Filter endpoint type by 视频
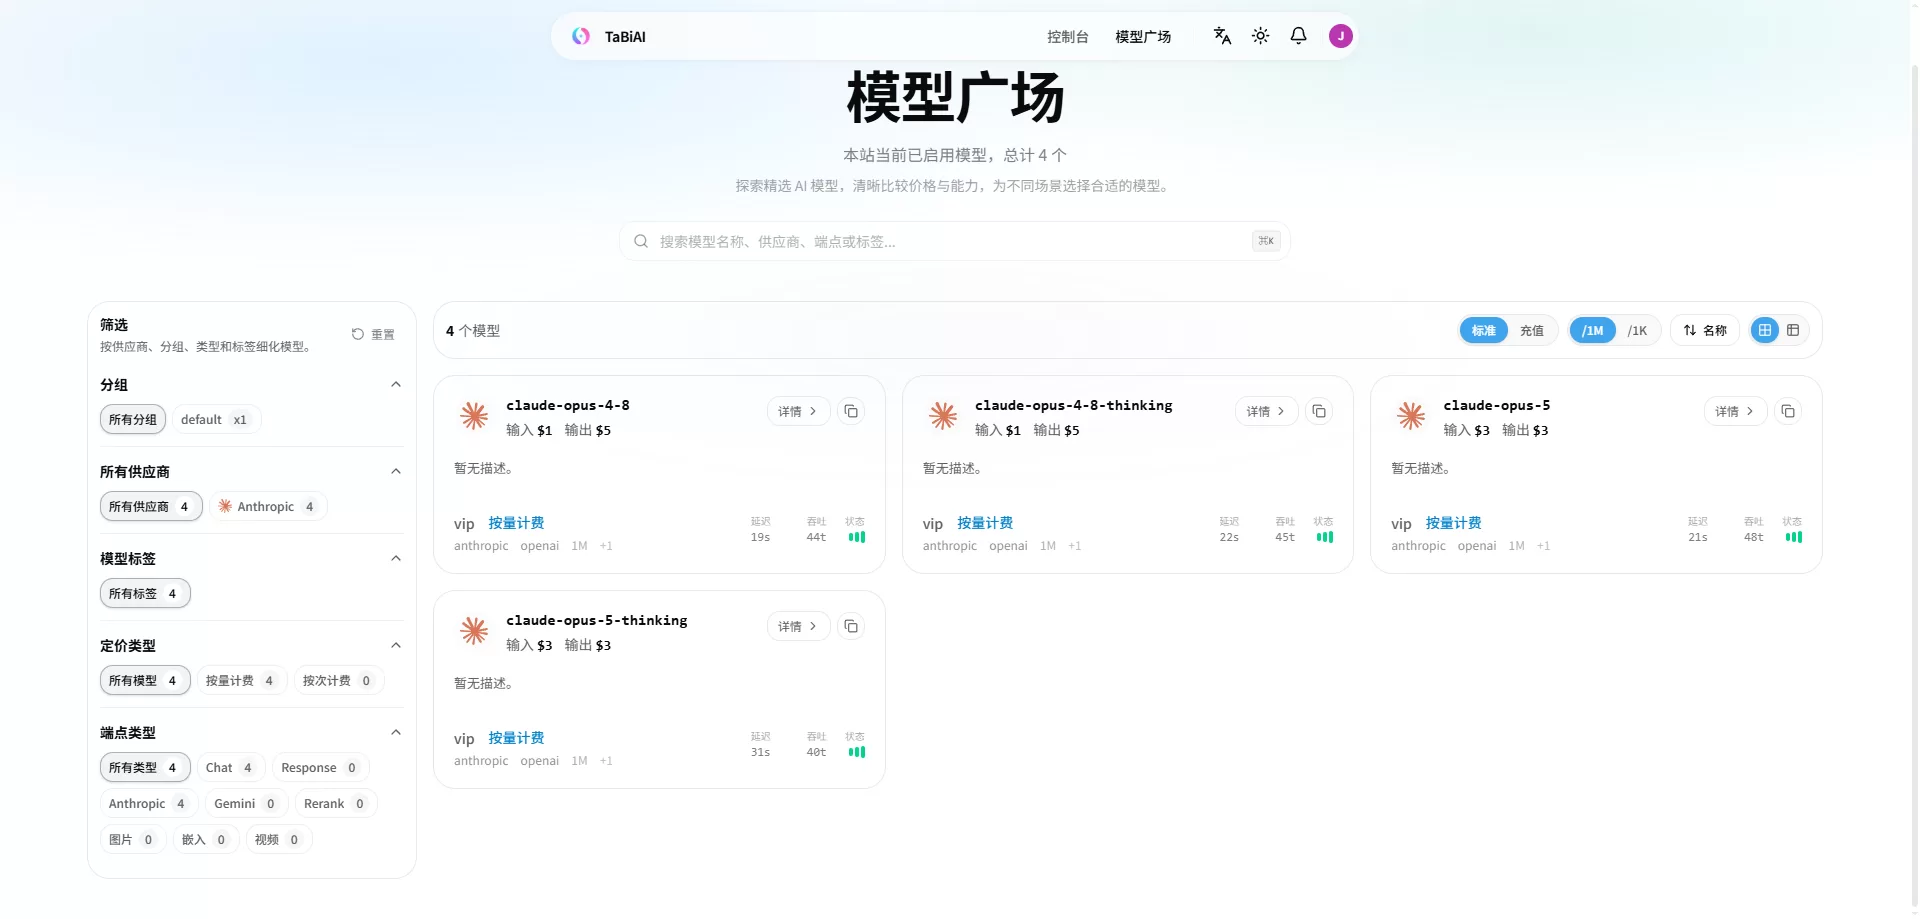The height and width of the screenshot is (919, 1920). 279,840
